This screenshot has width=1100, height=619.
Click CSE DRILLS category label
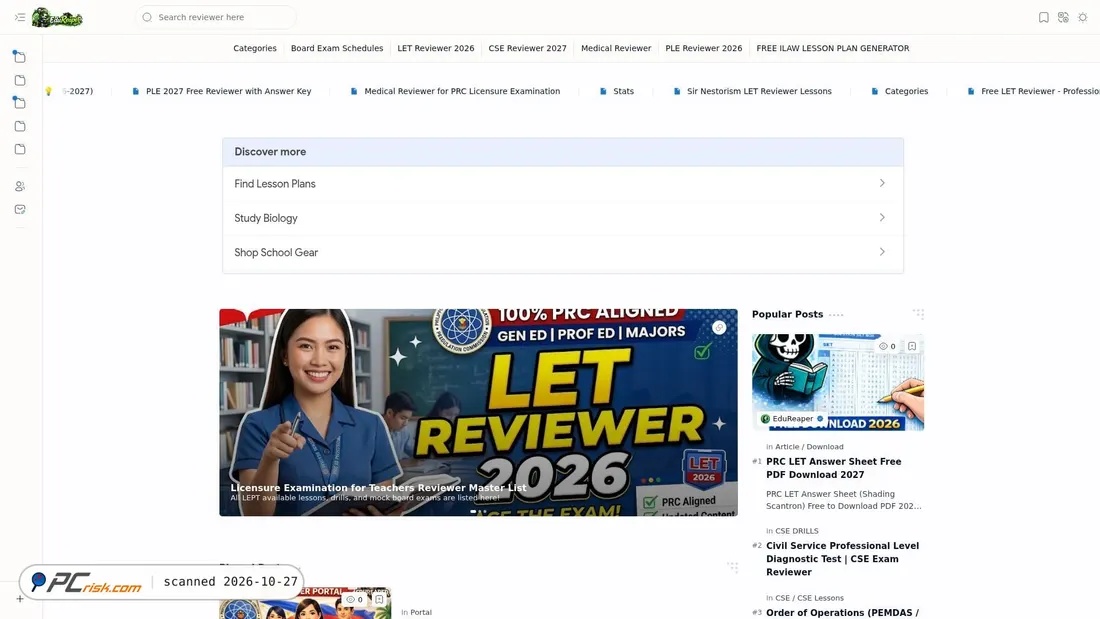point(797,531)
